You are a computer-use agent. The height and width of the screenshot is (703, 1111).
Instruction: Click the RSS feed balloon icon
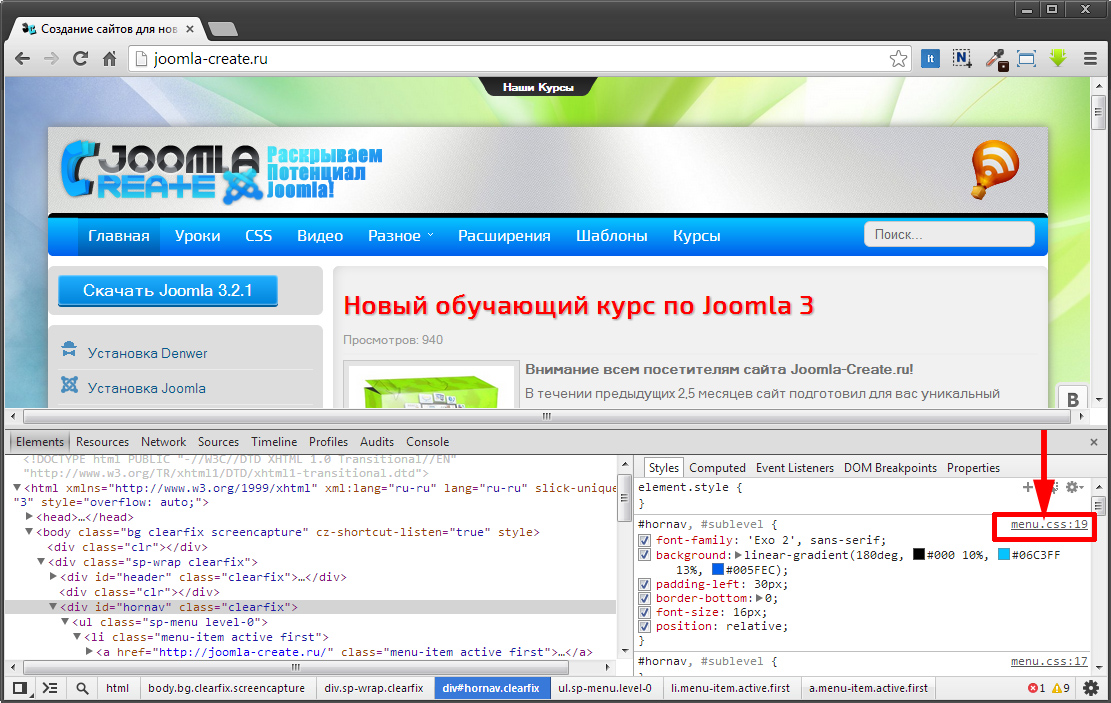click(994, 169)
